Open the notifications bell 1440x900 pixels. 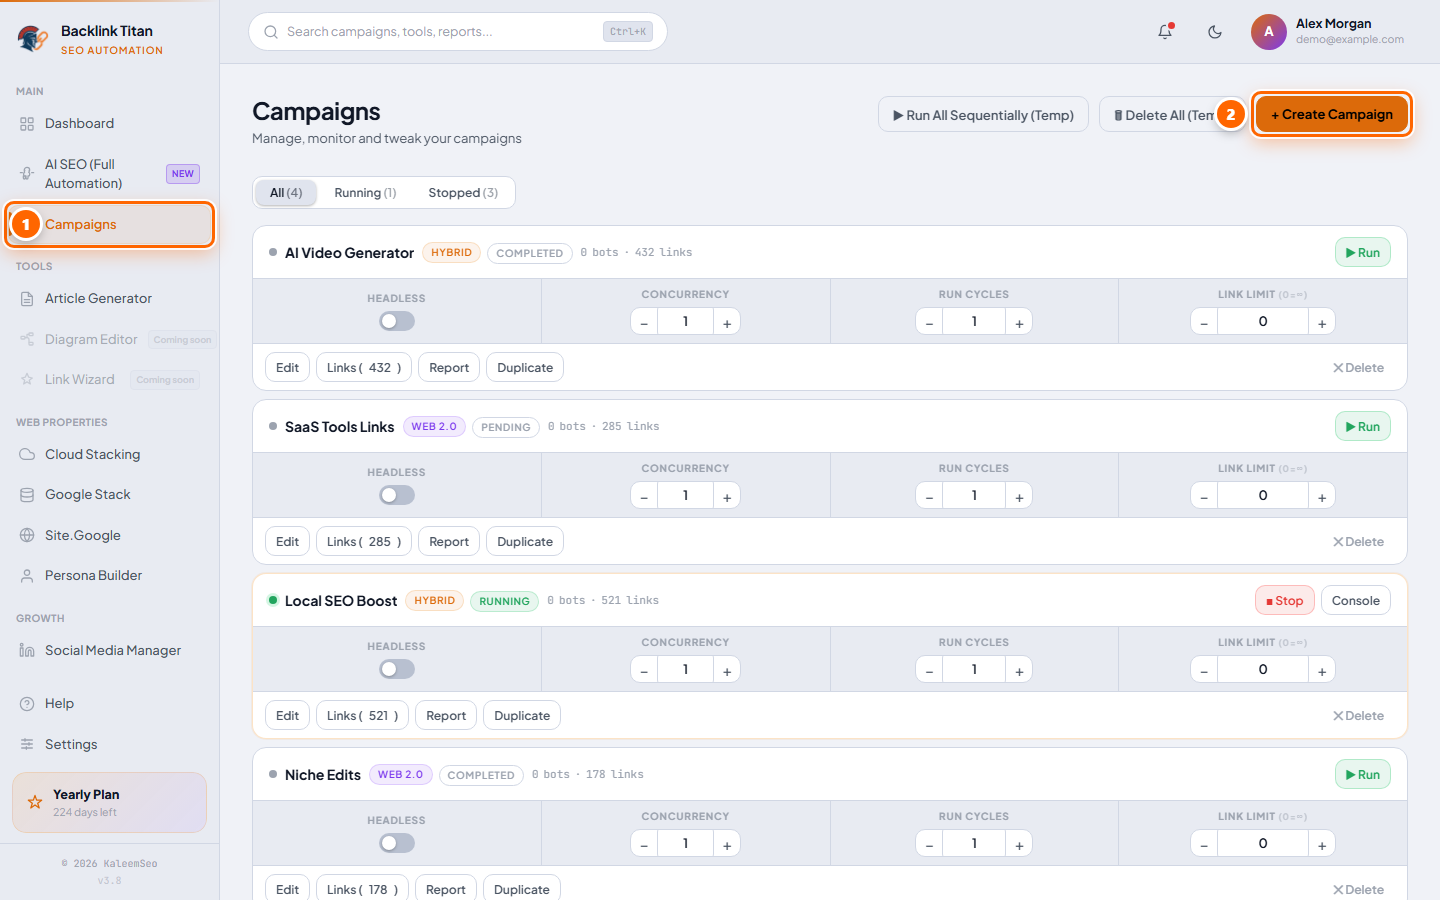1165,32
